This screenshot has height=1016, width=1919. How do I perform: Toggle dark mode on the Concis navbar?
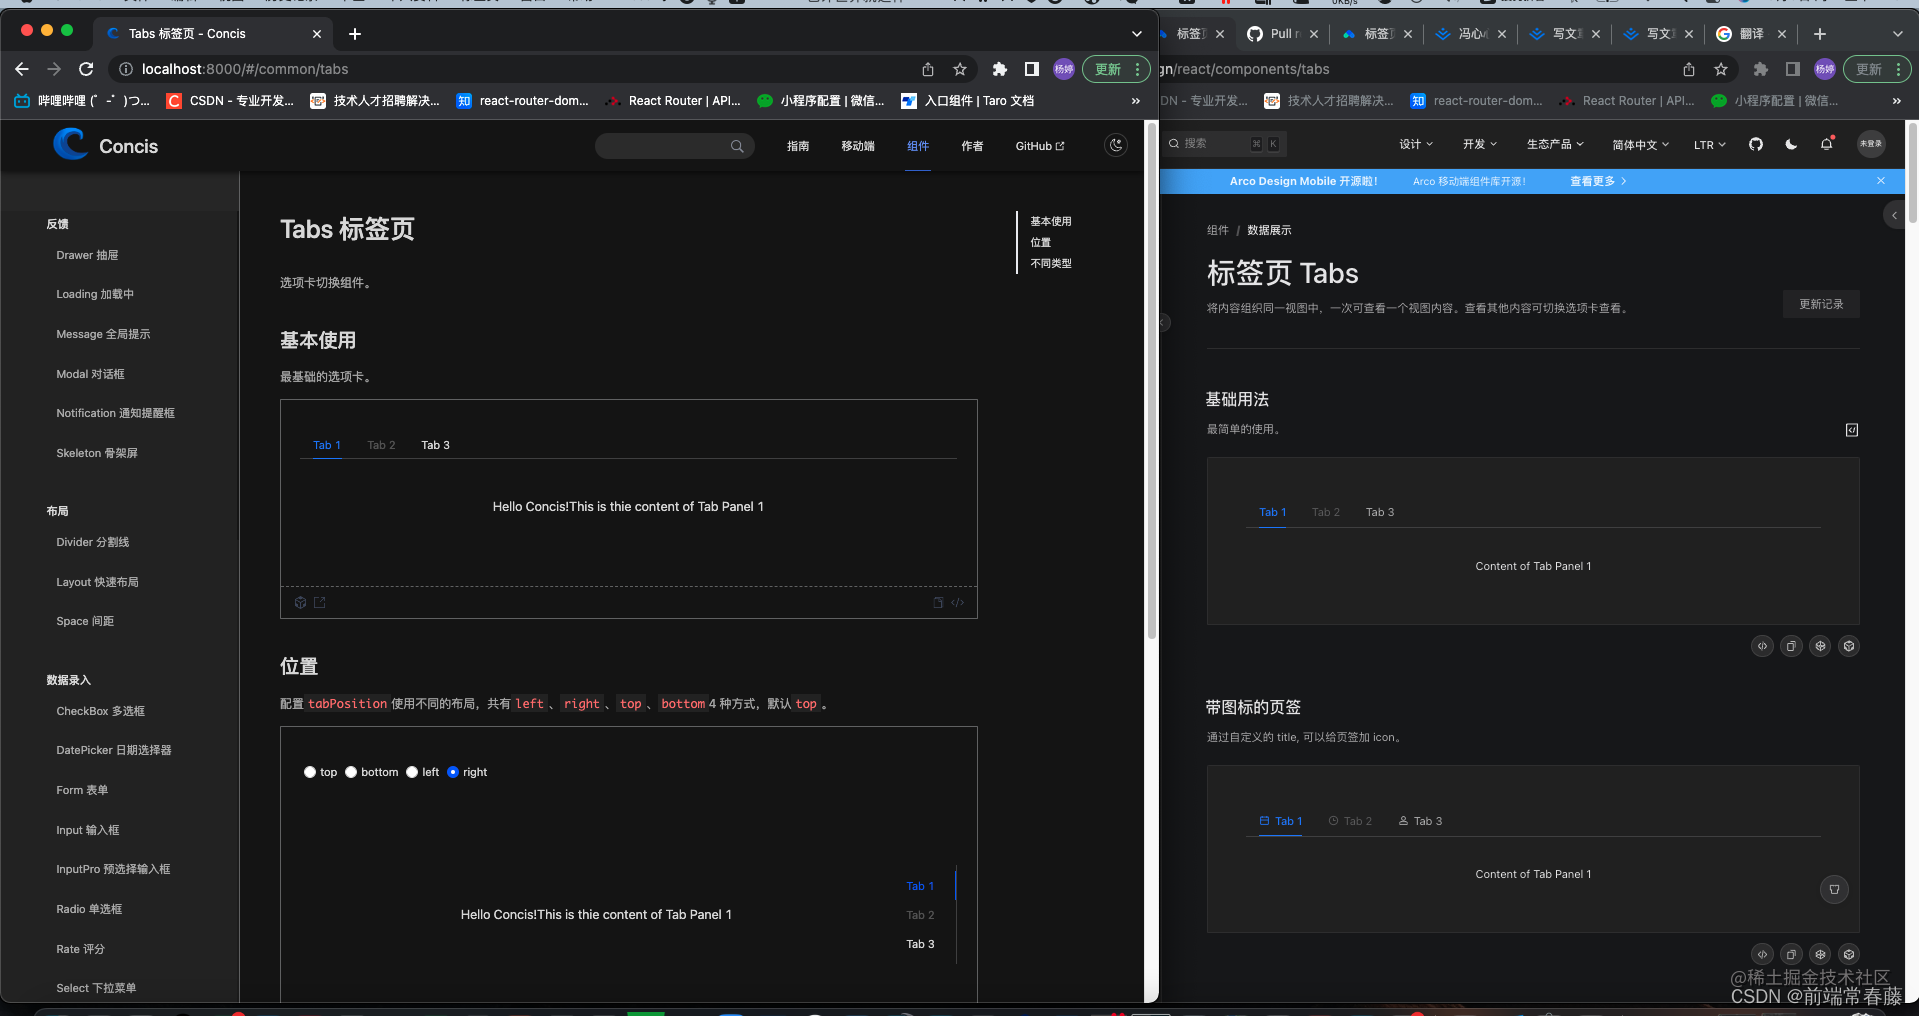coord(1115,145)
